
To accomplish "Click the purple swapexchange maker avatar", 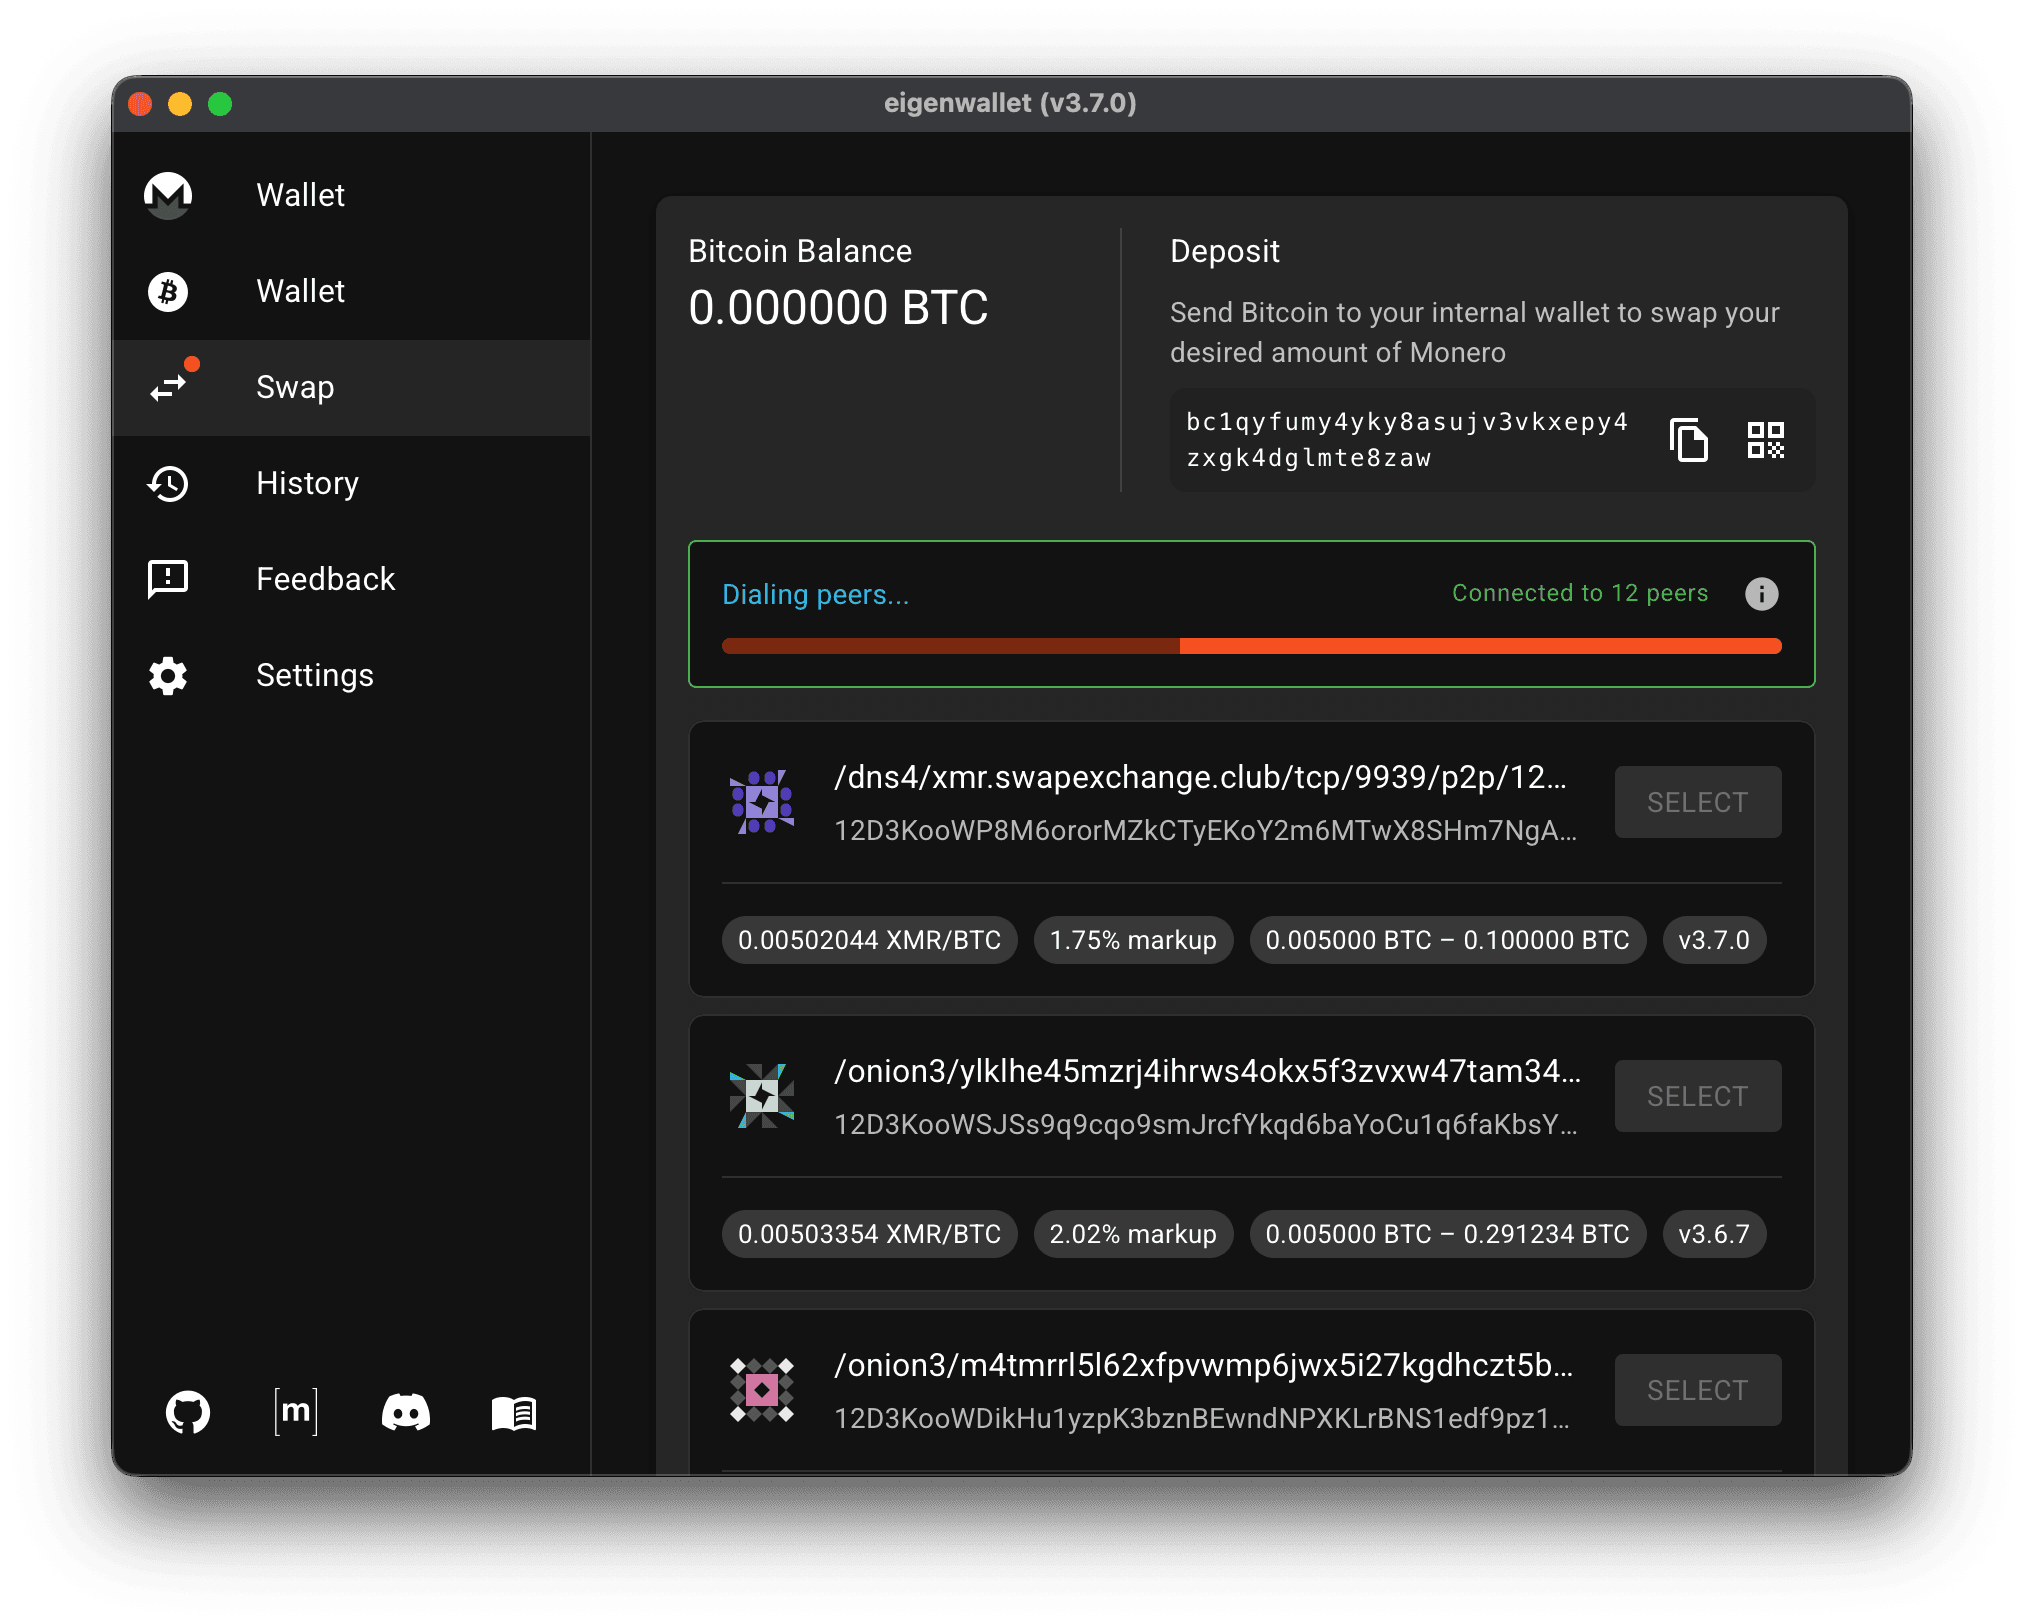I will point(762,802).
